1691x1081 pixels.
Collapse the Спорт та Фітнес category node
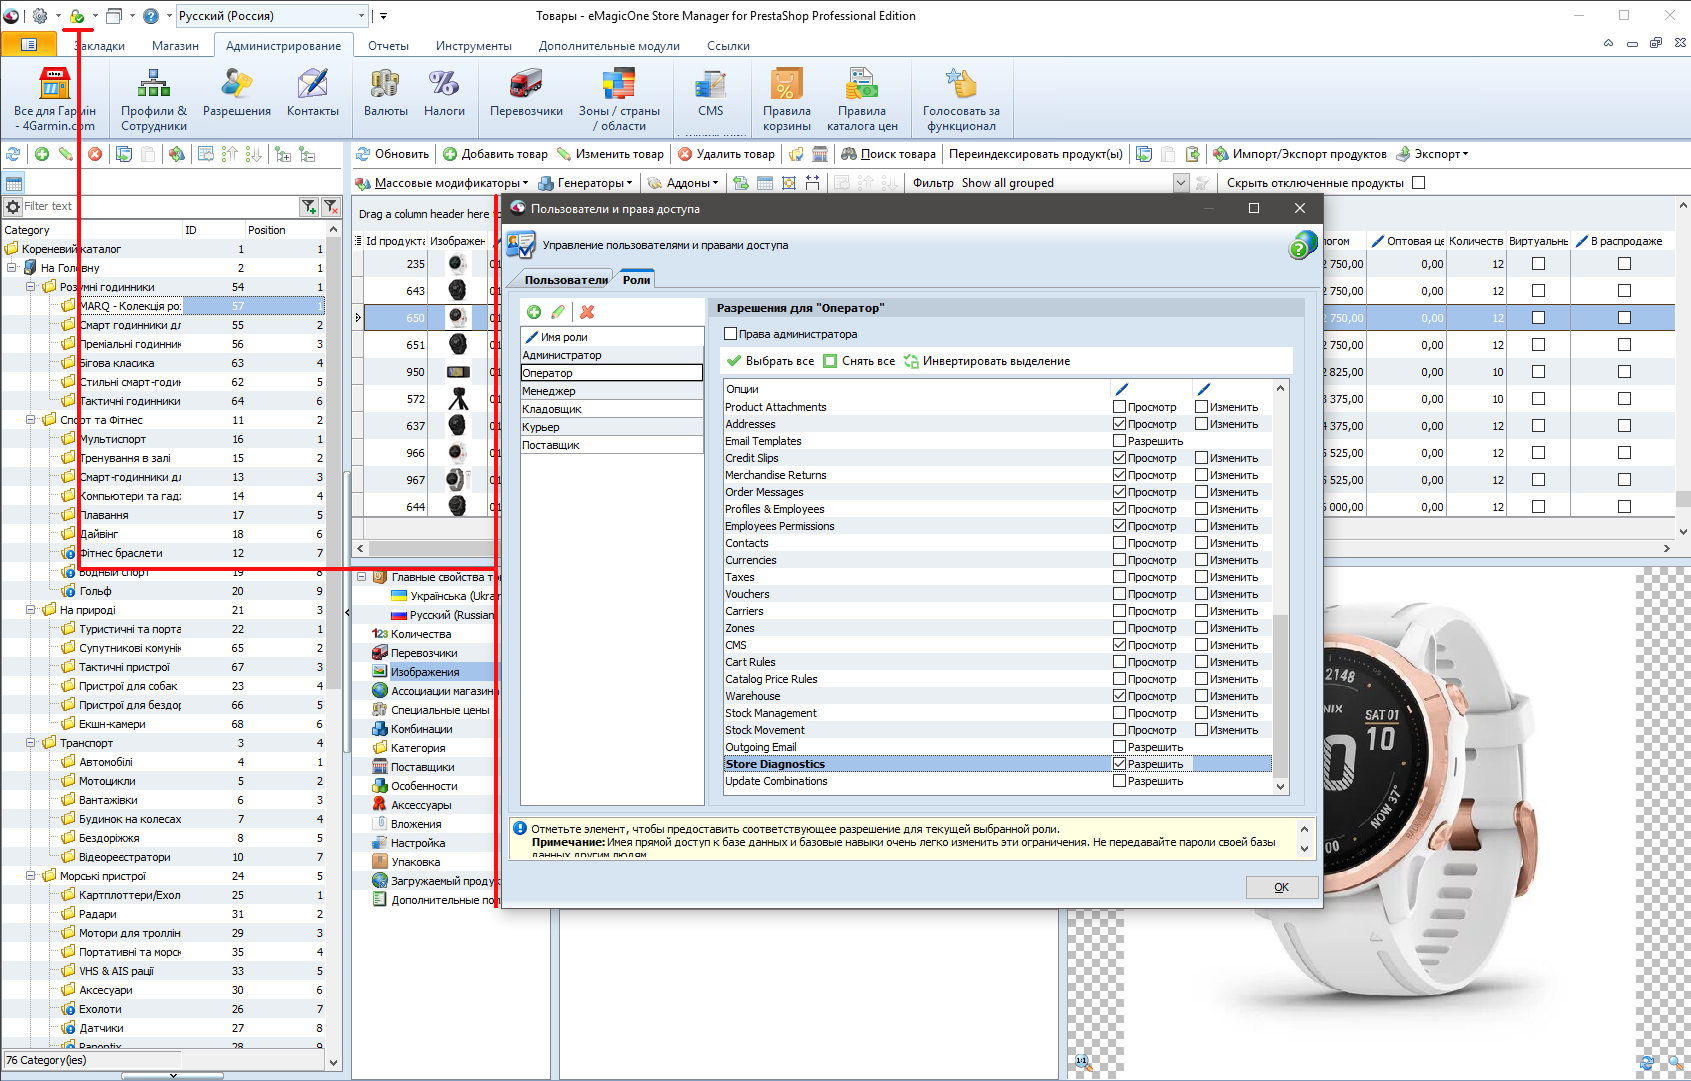[31, 420]
